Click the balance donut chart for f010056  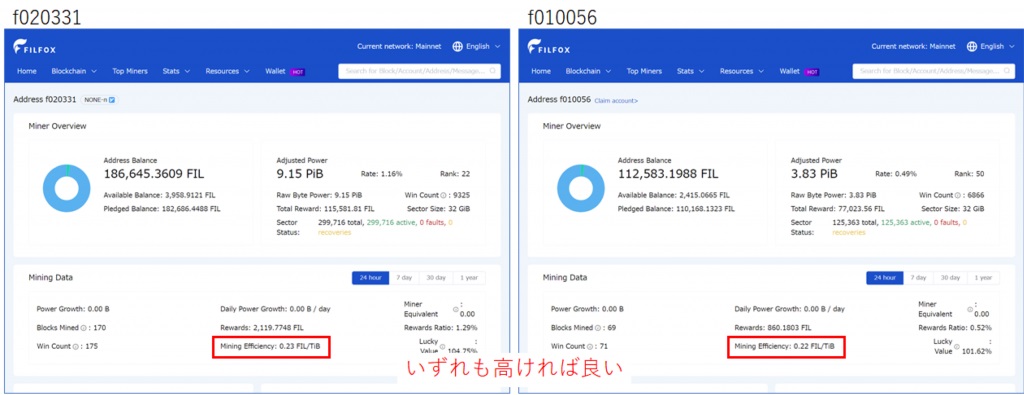click(x=581, y=188)
